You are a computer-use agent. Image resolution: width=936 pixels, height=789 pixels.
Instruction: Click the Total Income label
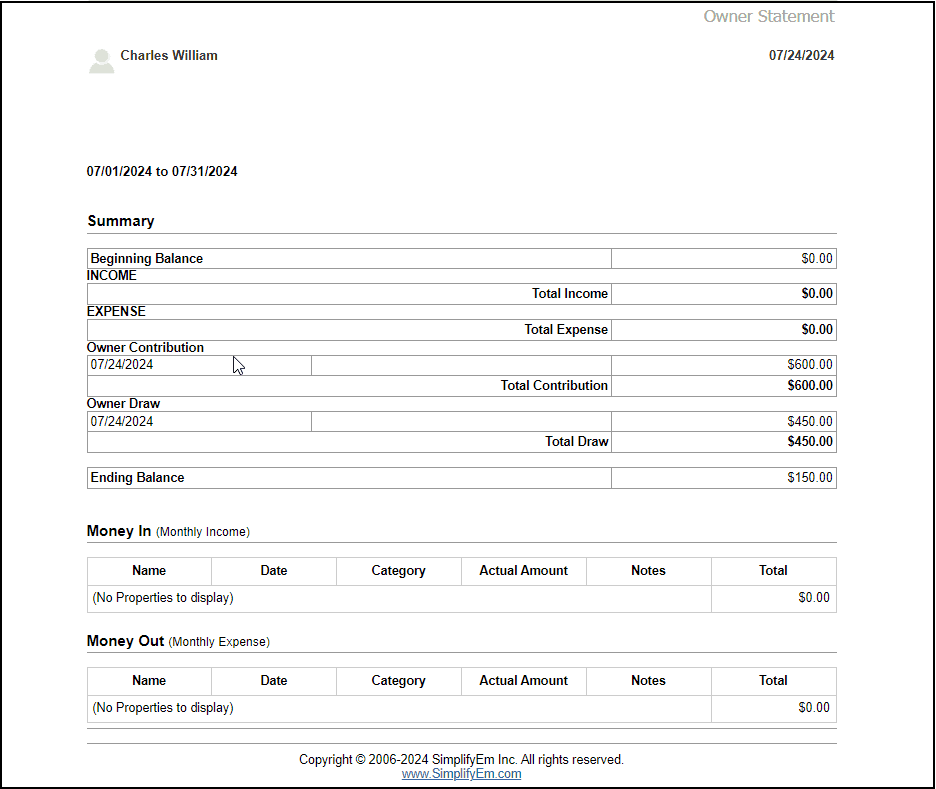point(569,294)
